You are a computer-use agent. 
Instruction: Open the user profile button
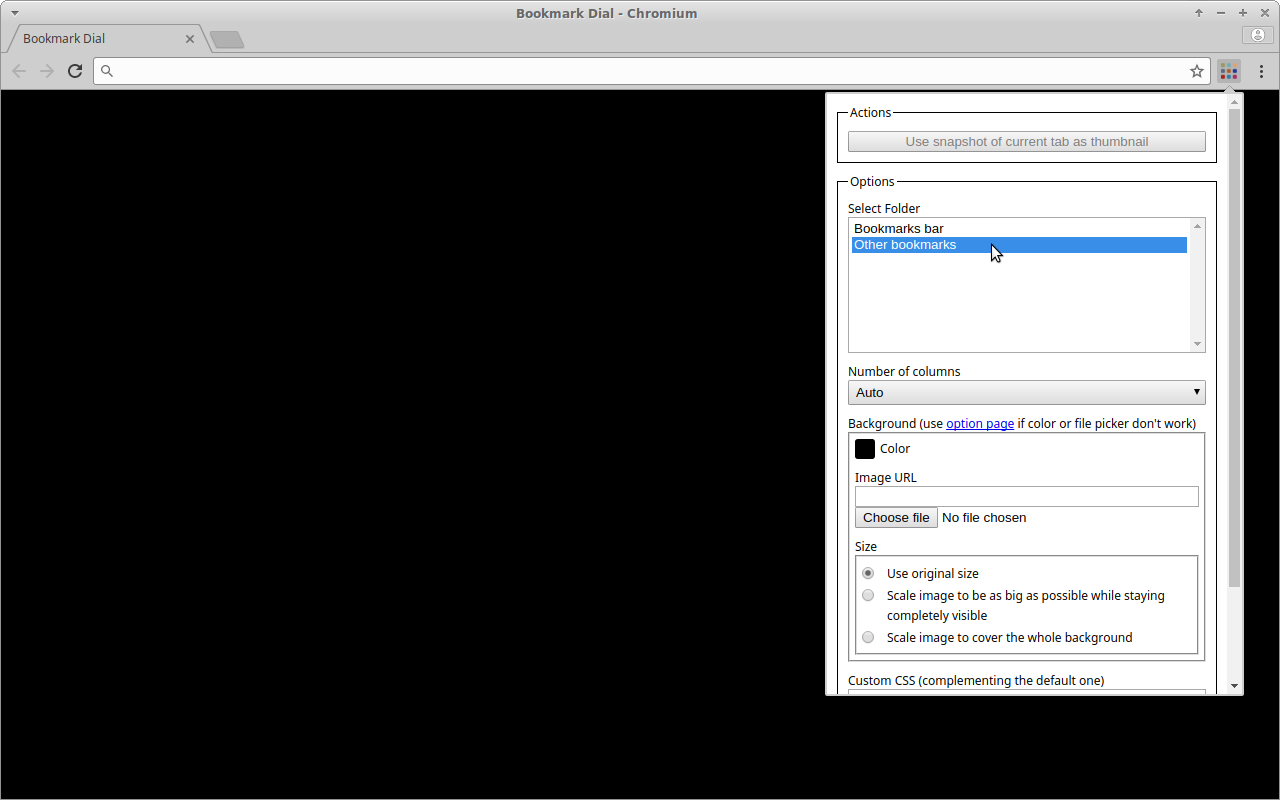(1257, 35)
